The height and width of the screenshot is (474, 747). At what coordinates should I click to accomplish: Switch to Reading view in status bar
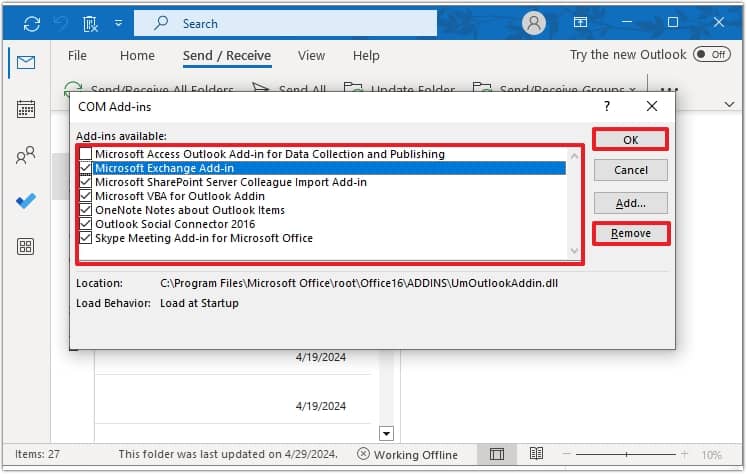point(536,454)
